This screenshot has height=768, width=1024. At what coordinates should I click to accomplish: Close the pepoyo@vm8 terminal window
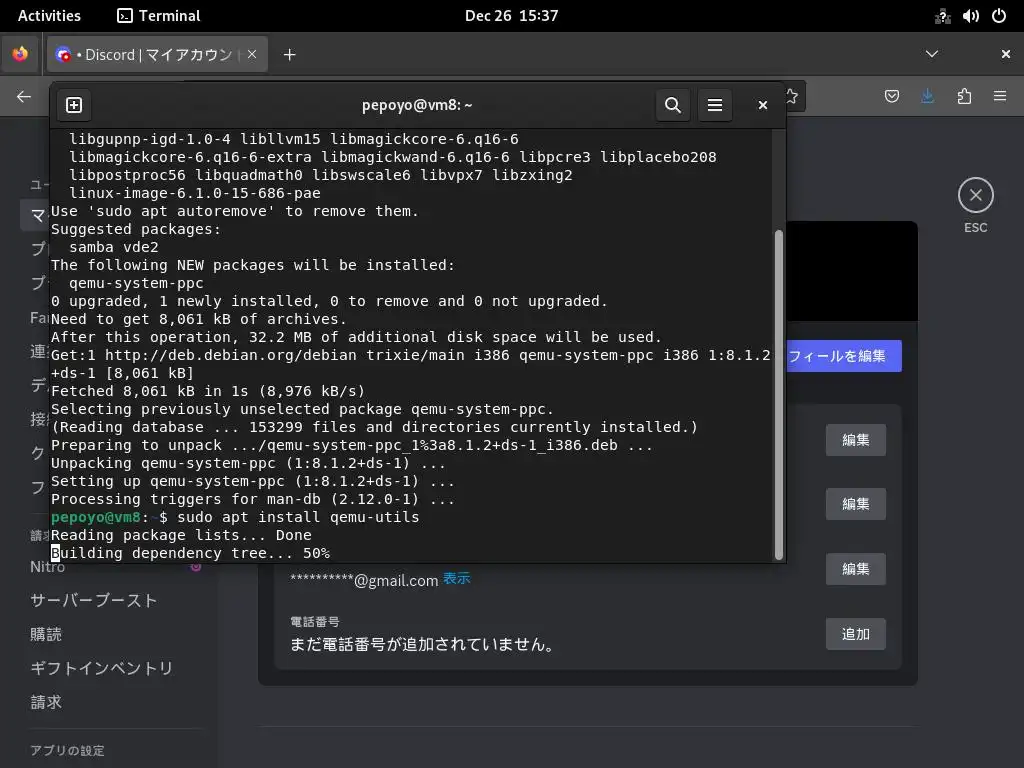point(762,105)
